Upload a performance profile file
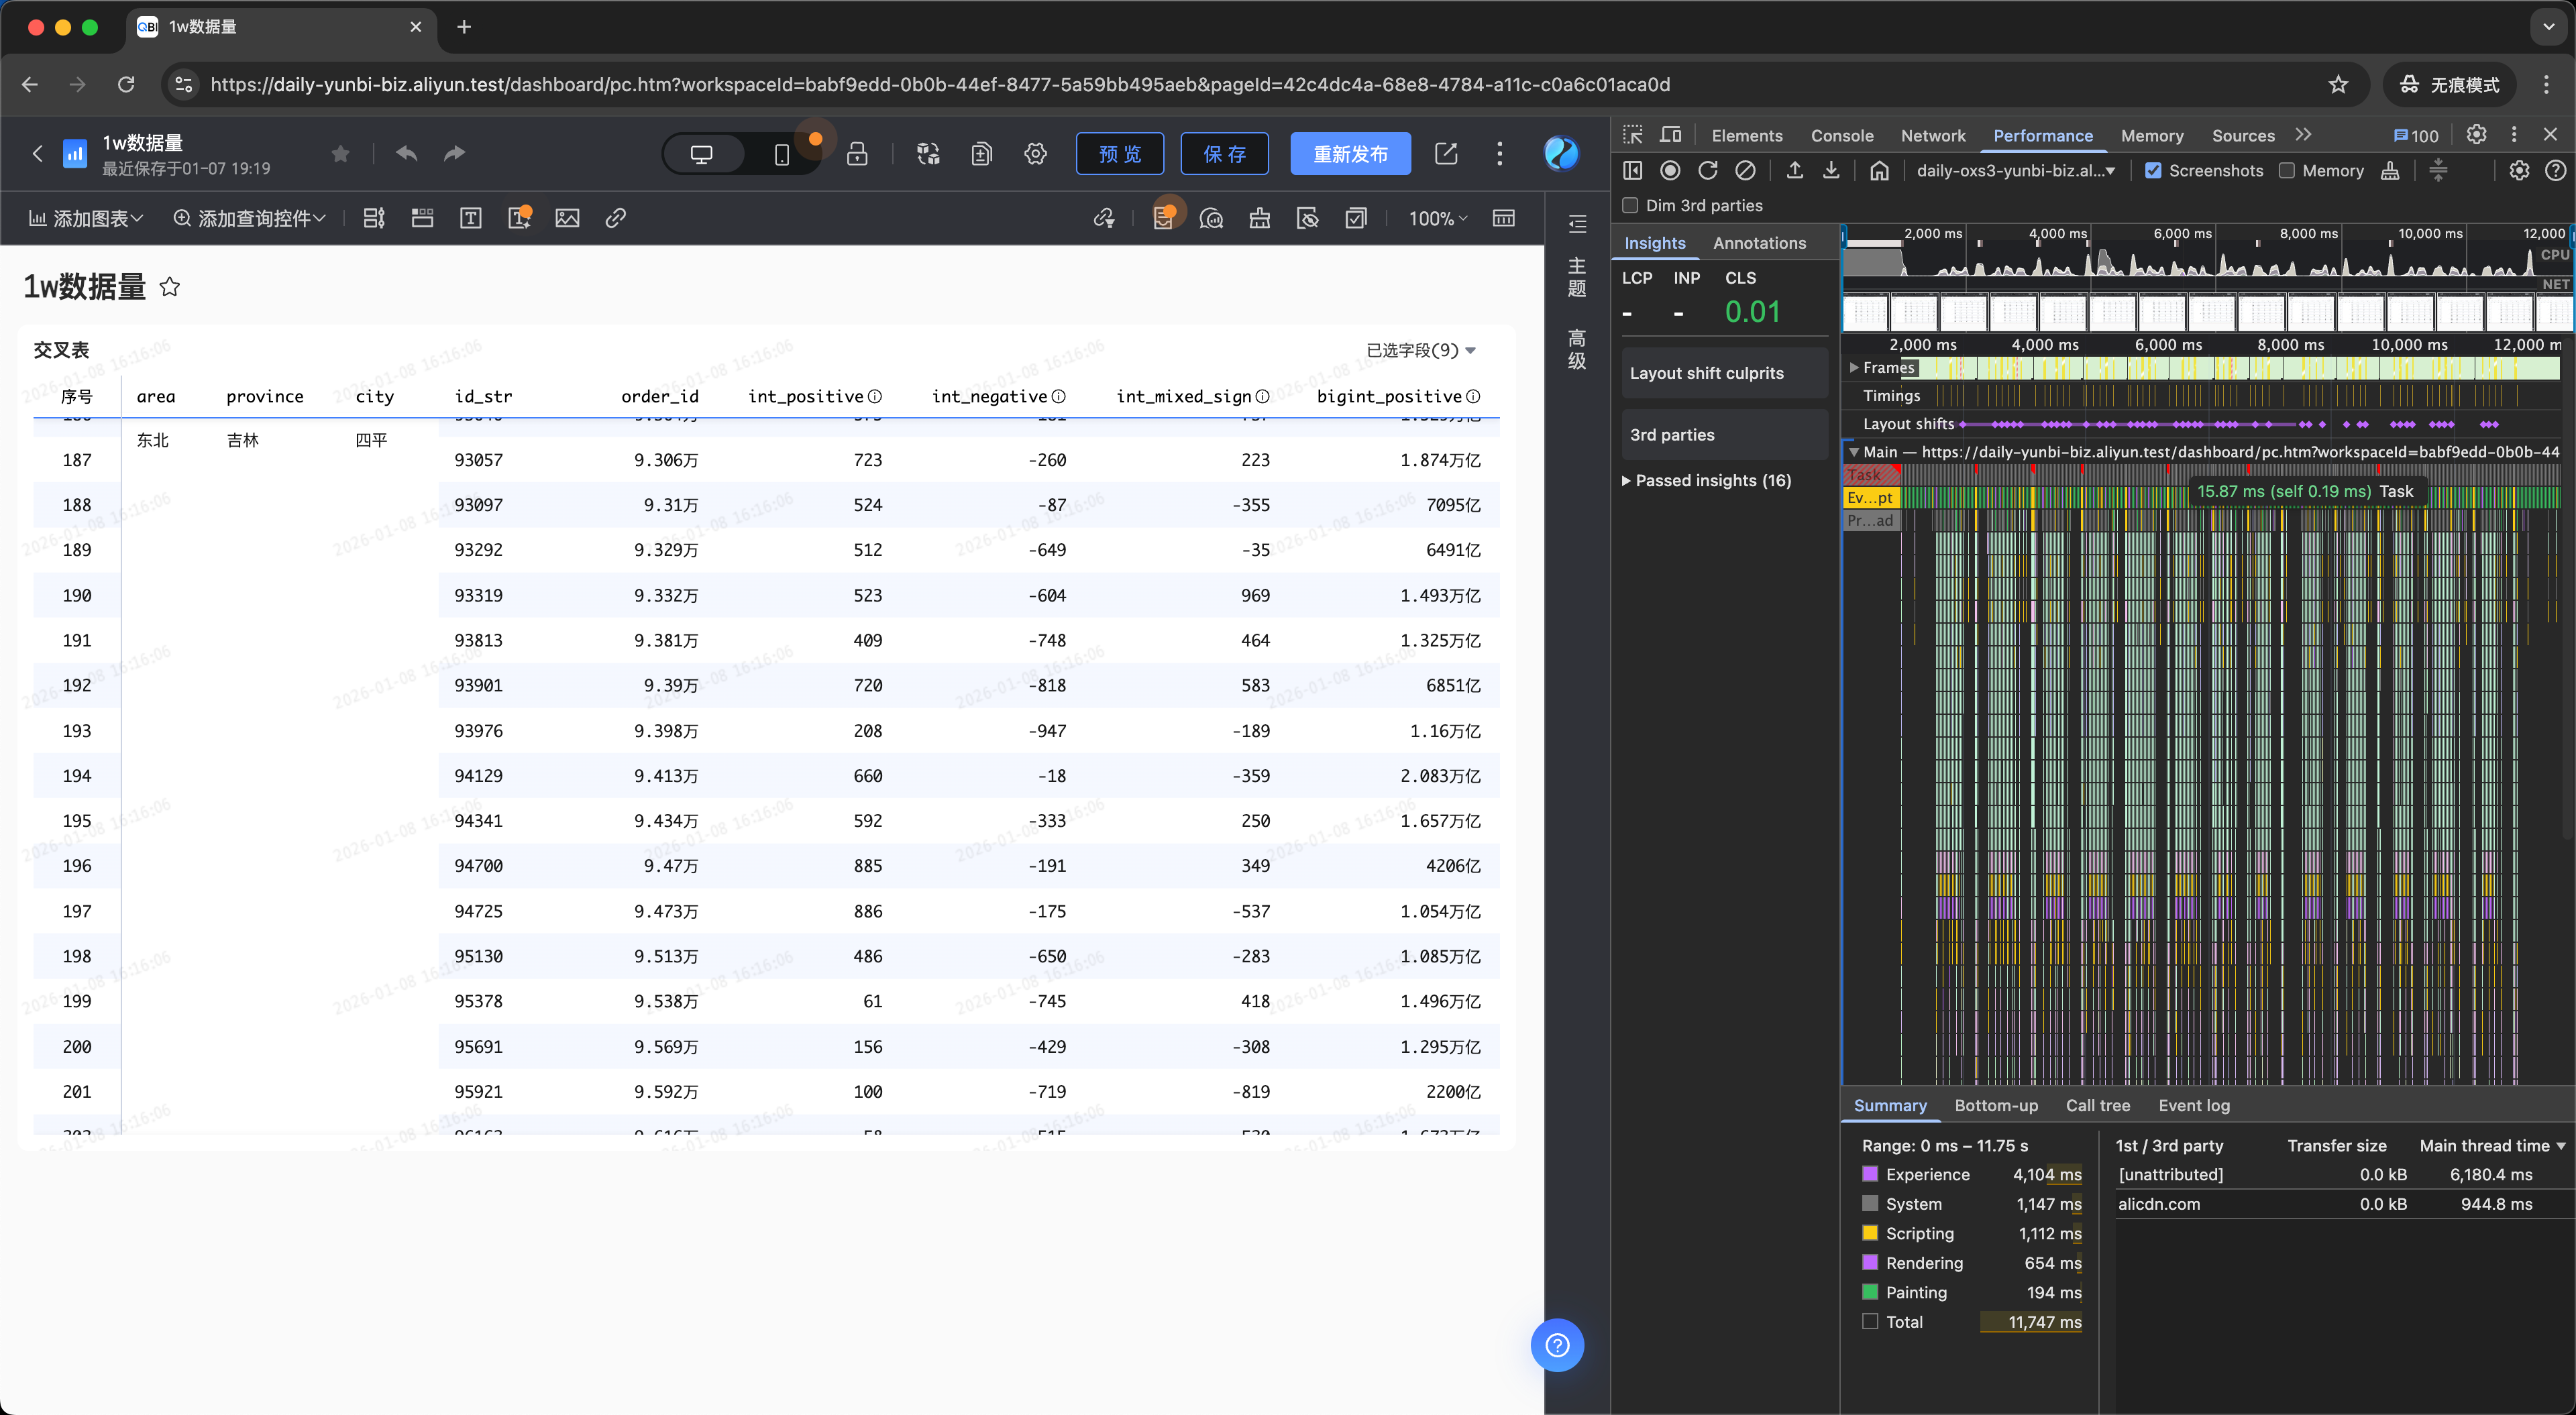This screenshot has height=1415, width=2576. pos(1795,171)
